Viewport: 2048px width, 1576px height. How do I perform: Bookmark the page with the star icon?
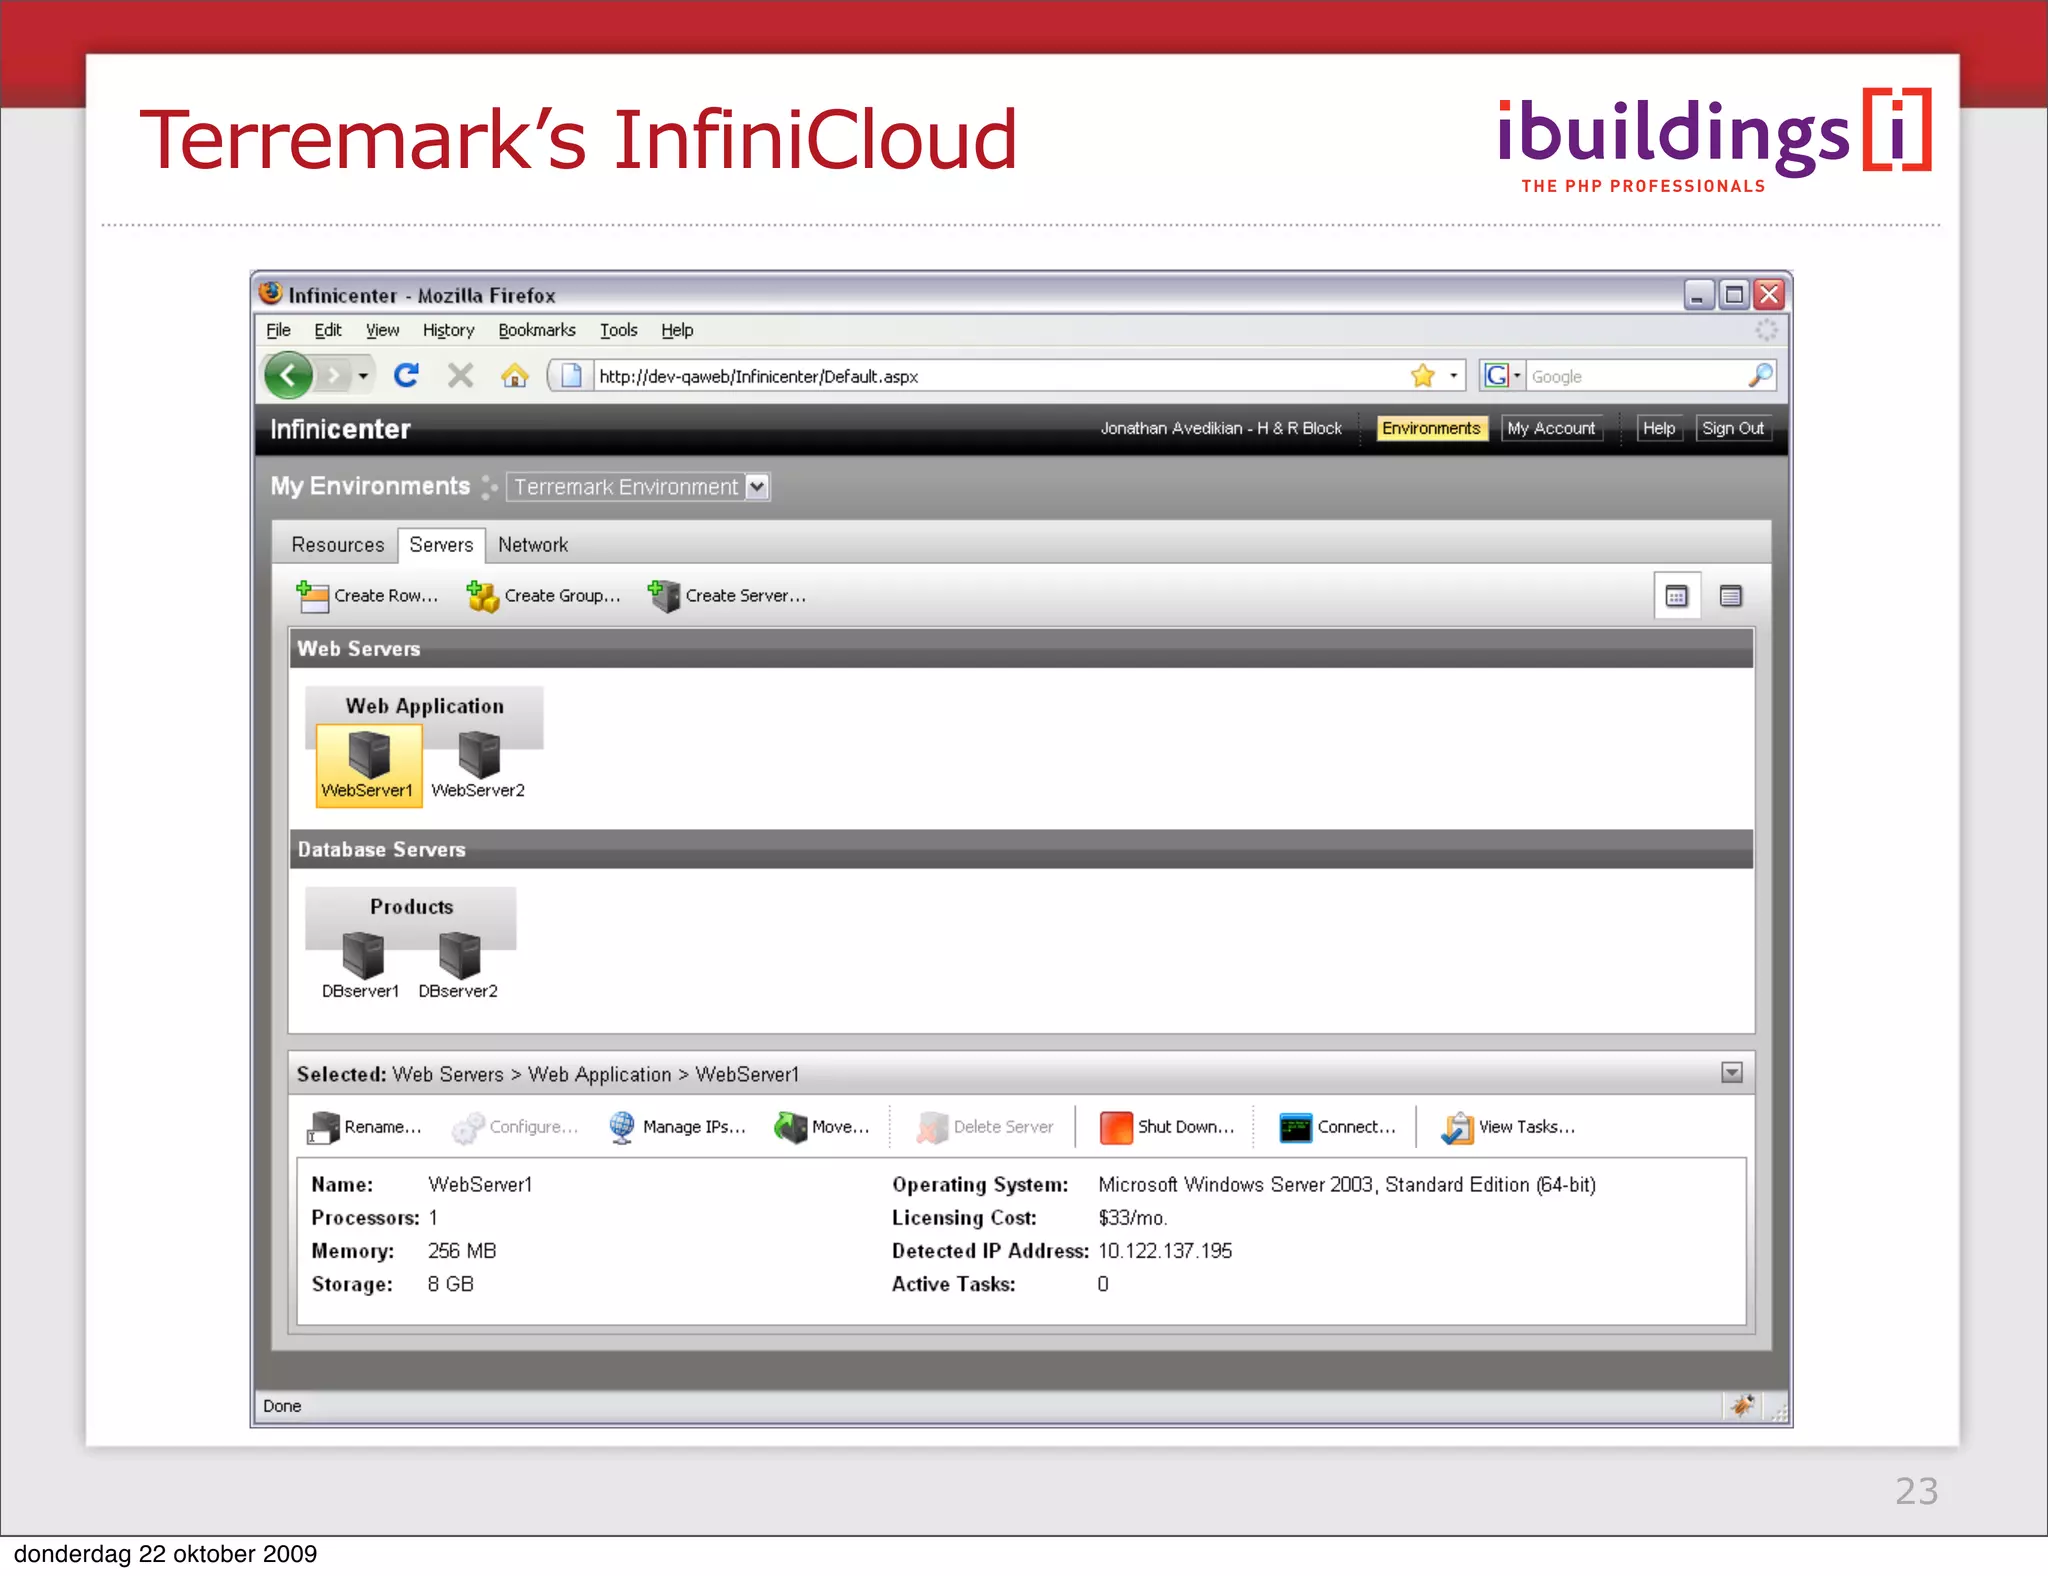(x=1422, y=376)
